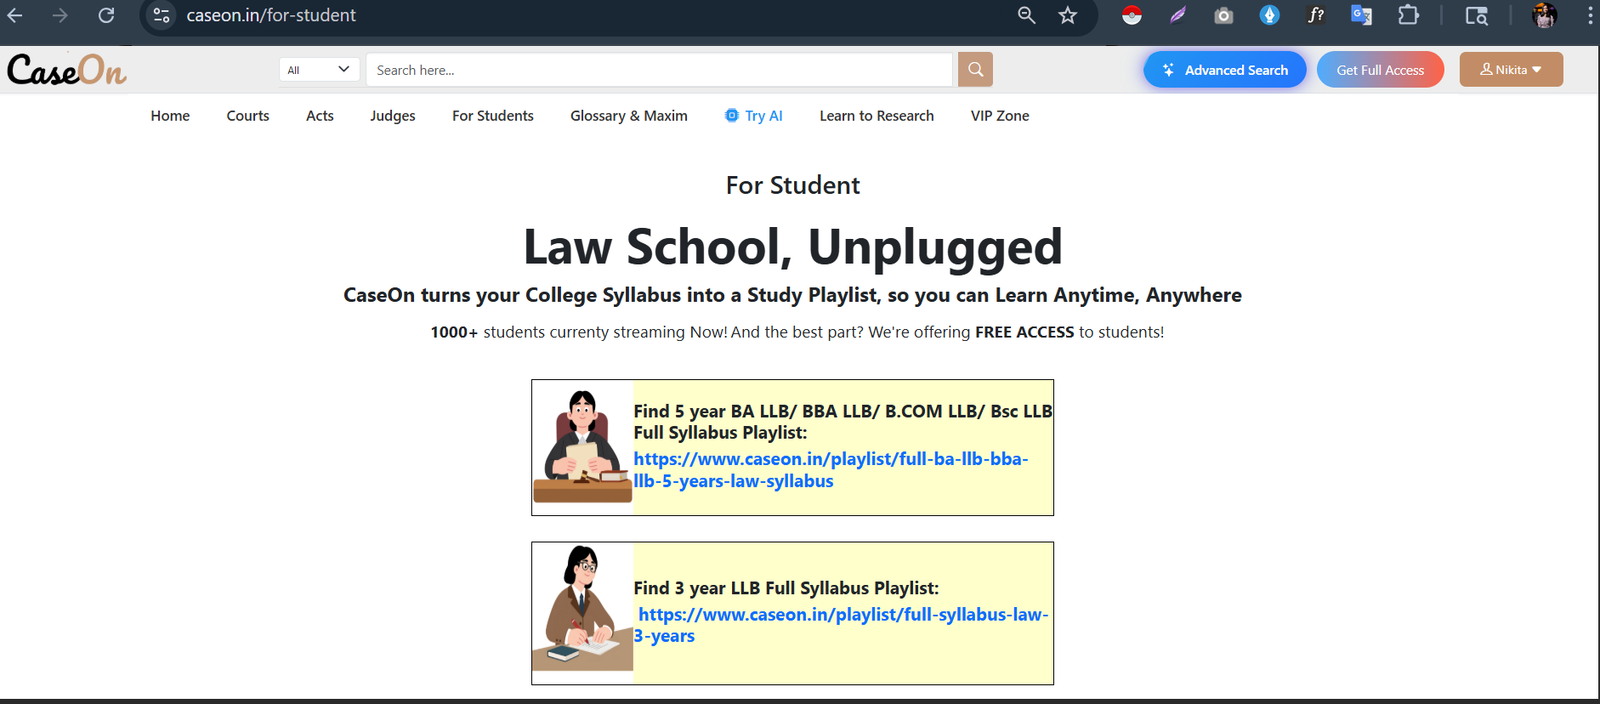Screen dimensions: 1600x704
Task: Open the 3-year LLB full syllabus link
Action: tap(841, 625)
